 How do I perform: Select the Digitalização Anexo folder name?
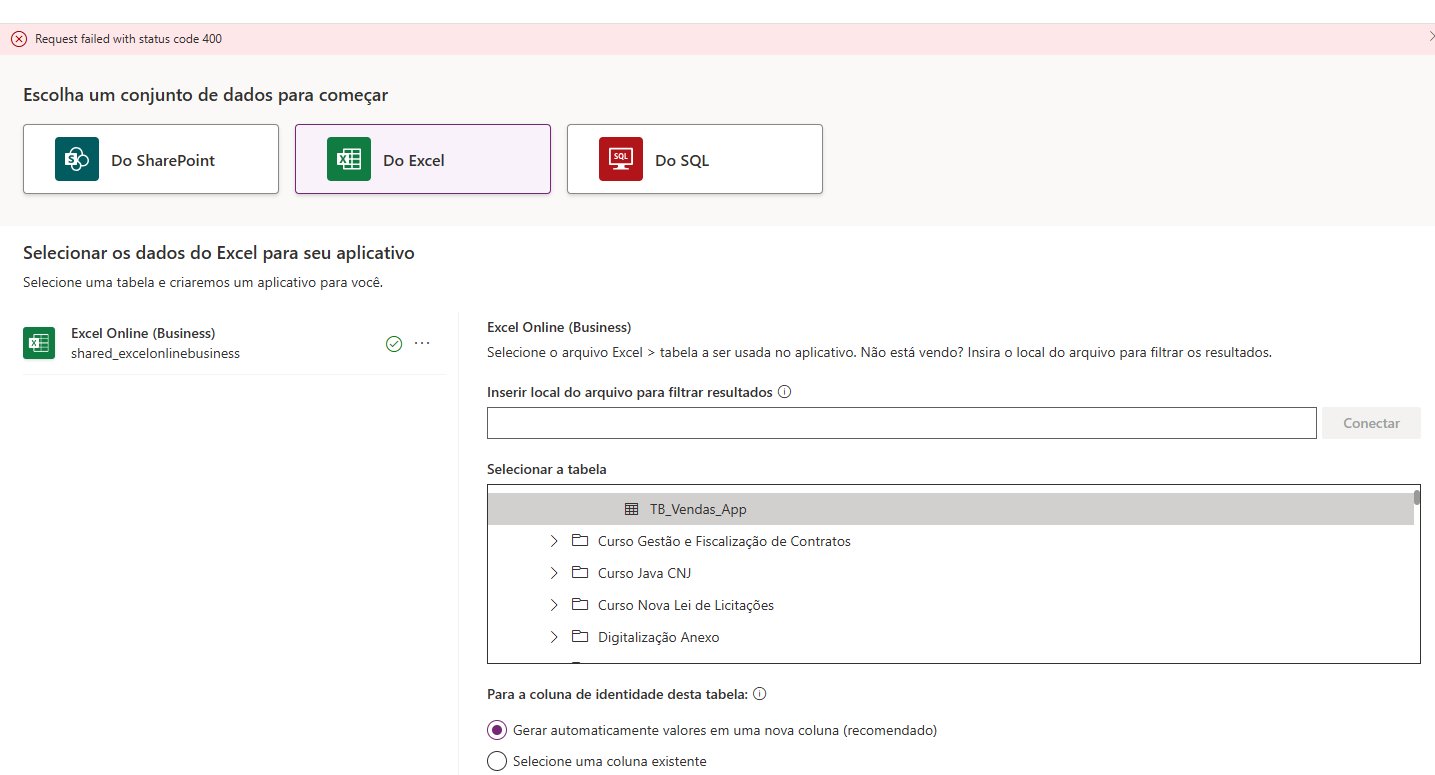(x=658, y=637)
